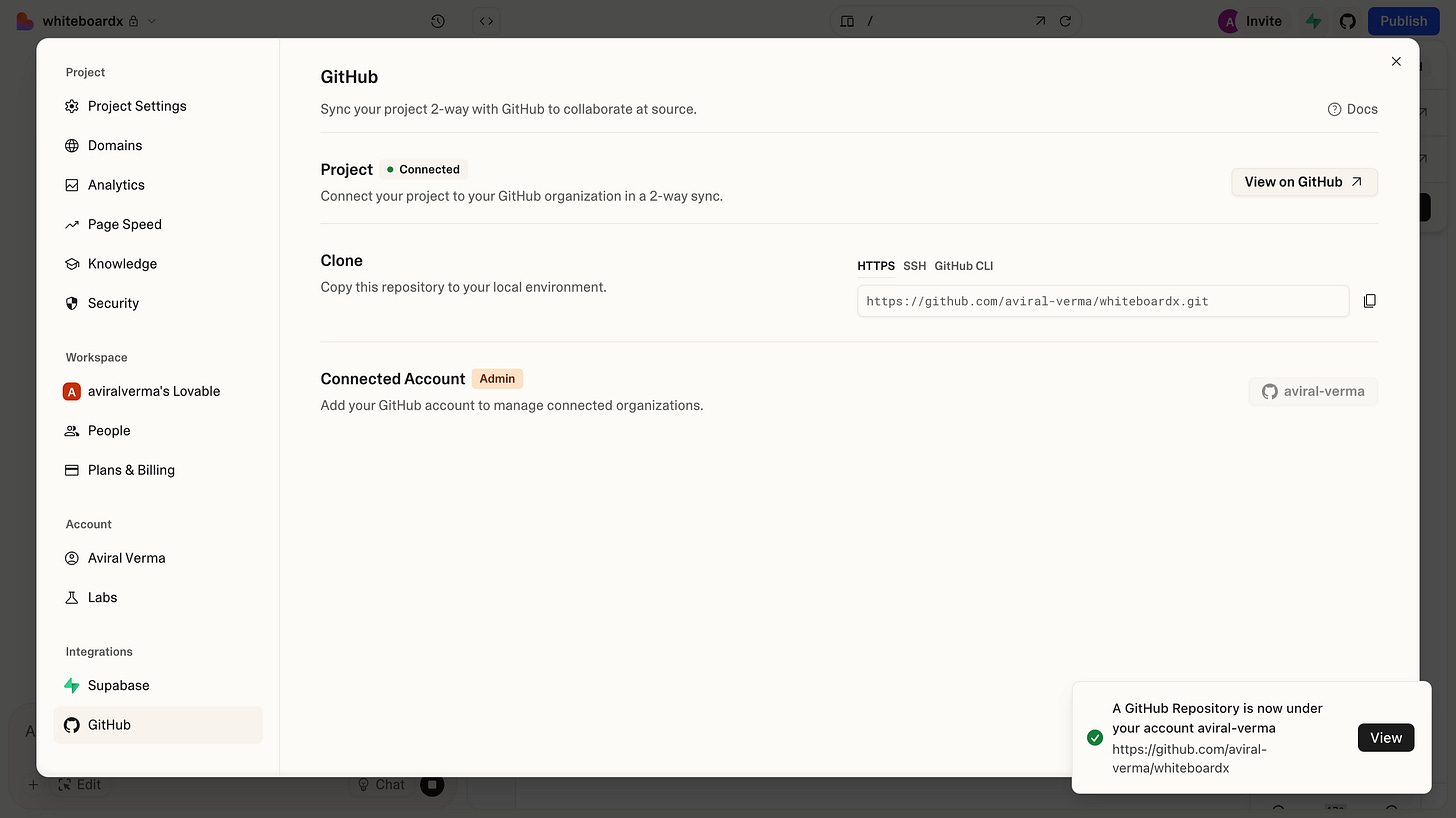
Task: Click the Page Speed trend icon
Action: tap(72, 224)
